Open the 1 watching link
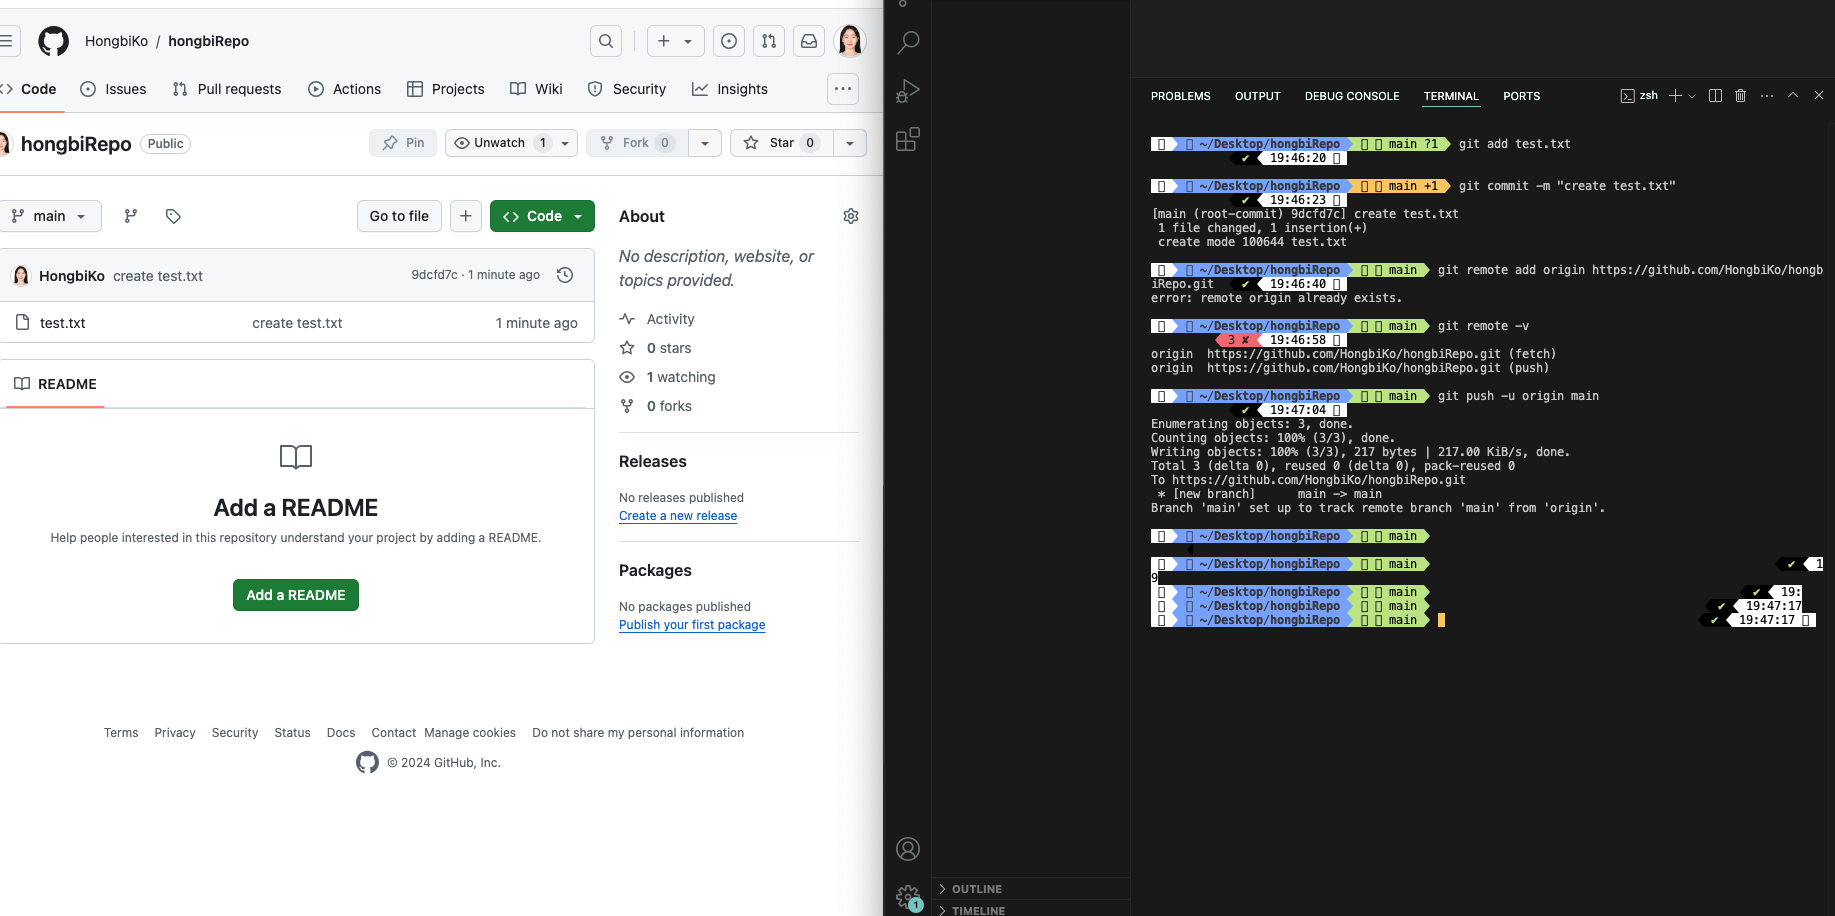Screen dimensions: 1835x916 (668, 377)
